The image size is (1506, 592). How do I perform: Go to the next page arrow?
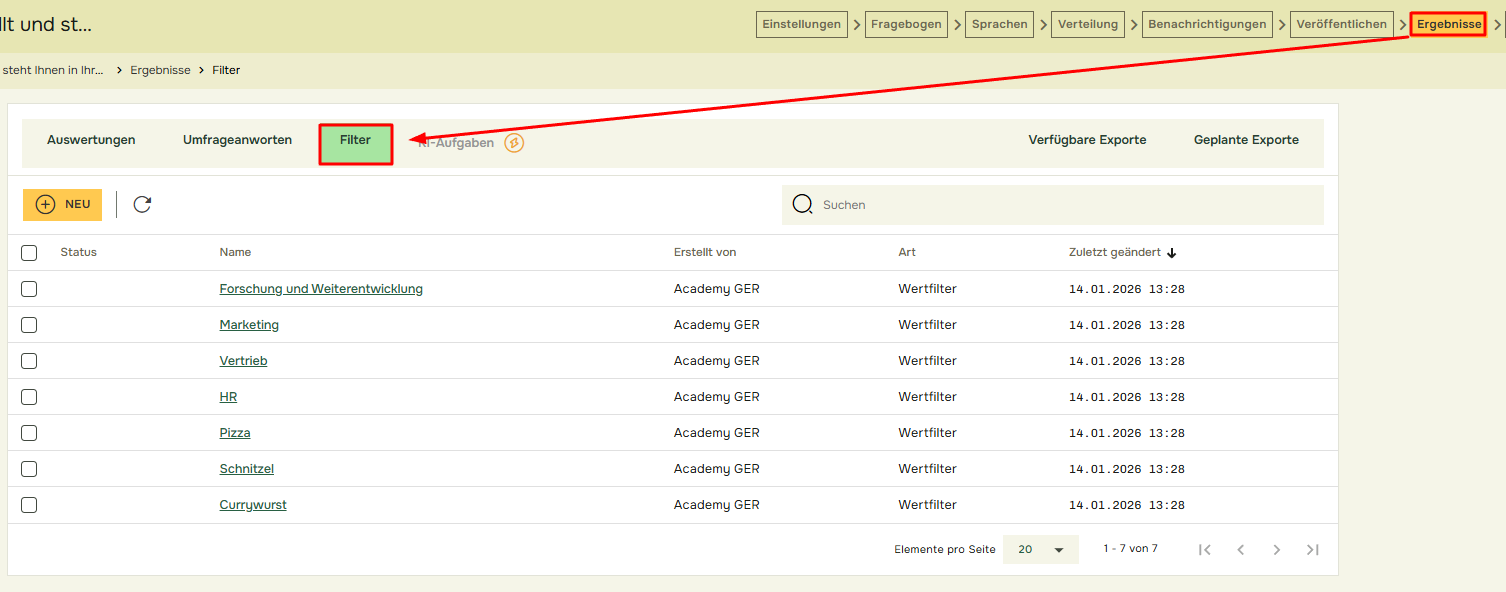[1276, 549]
